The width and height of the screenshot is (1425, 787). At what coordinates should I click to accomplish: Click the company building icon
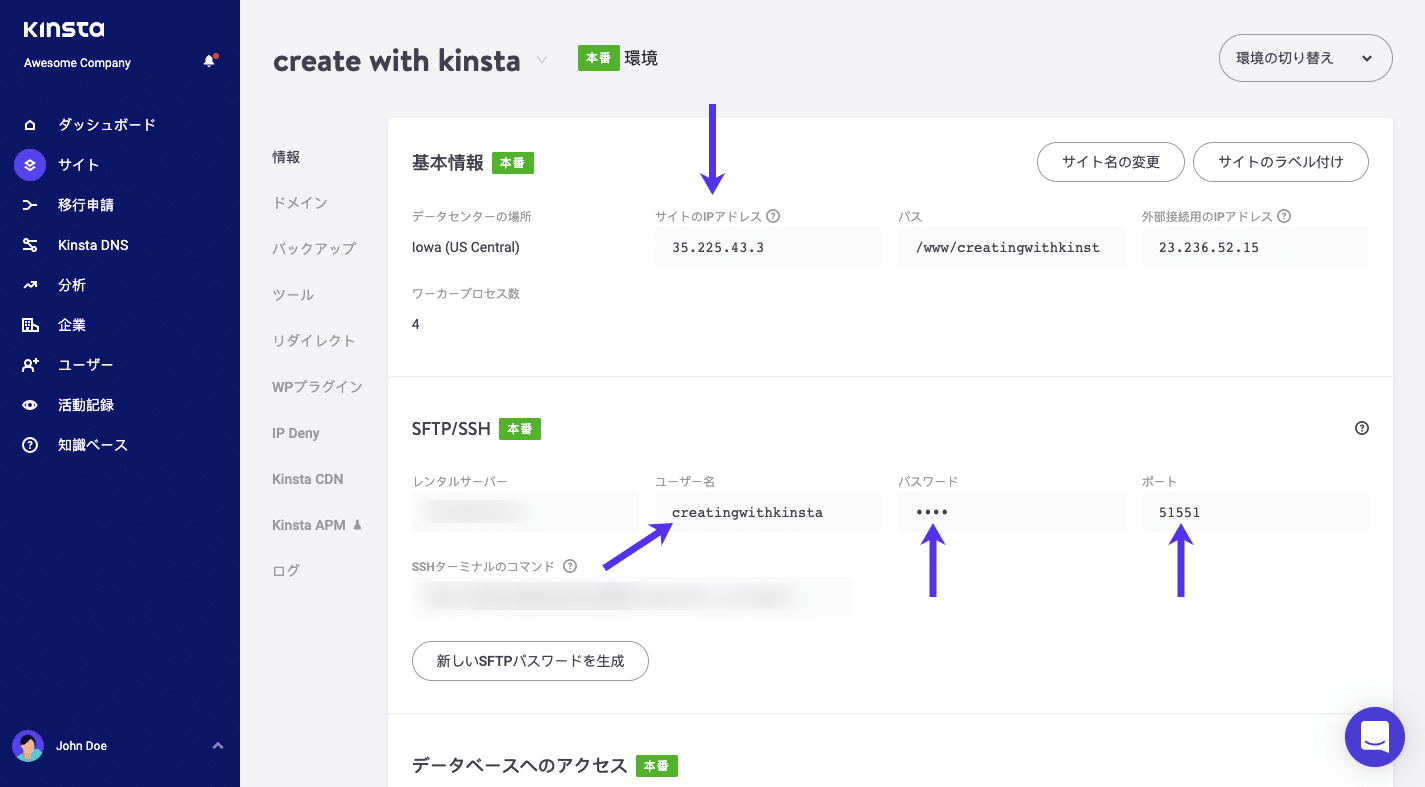click(30, 325)
